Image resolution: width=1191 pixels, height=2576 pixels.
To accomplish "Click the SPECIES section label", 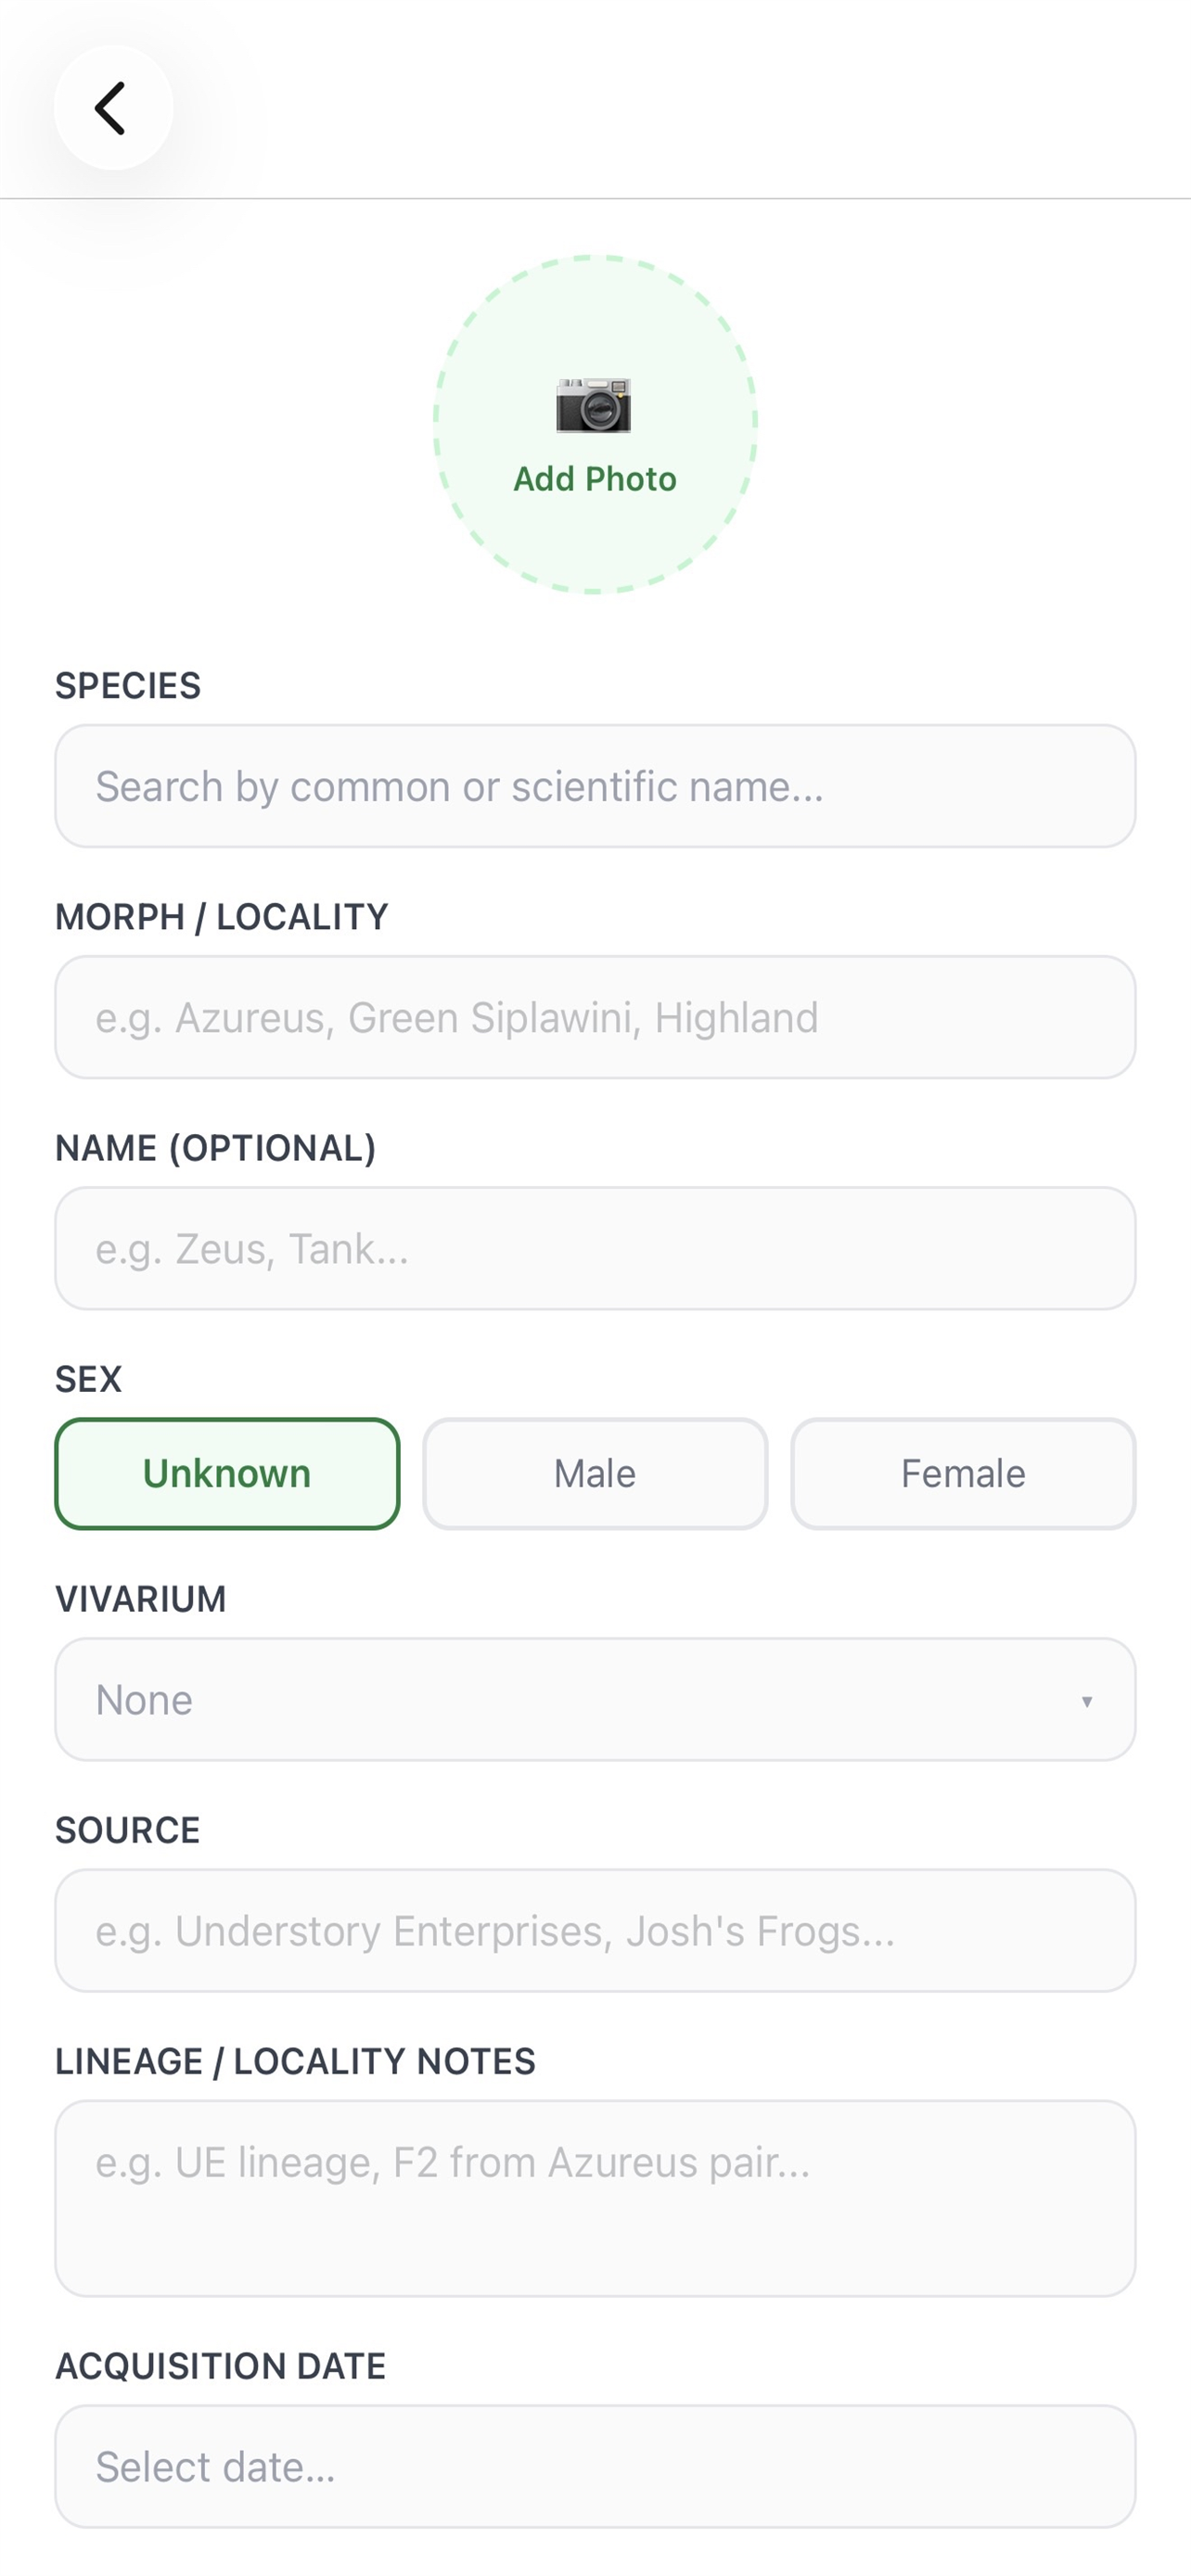I will (x=126, y=684).
